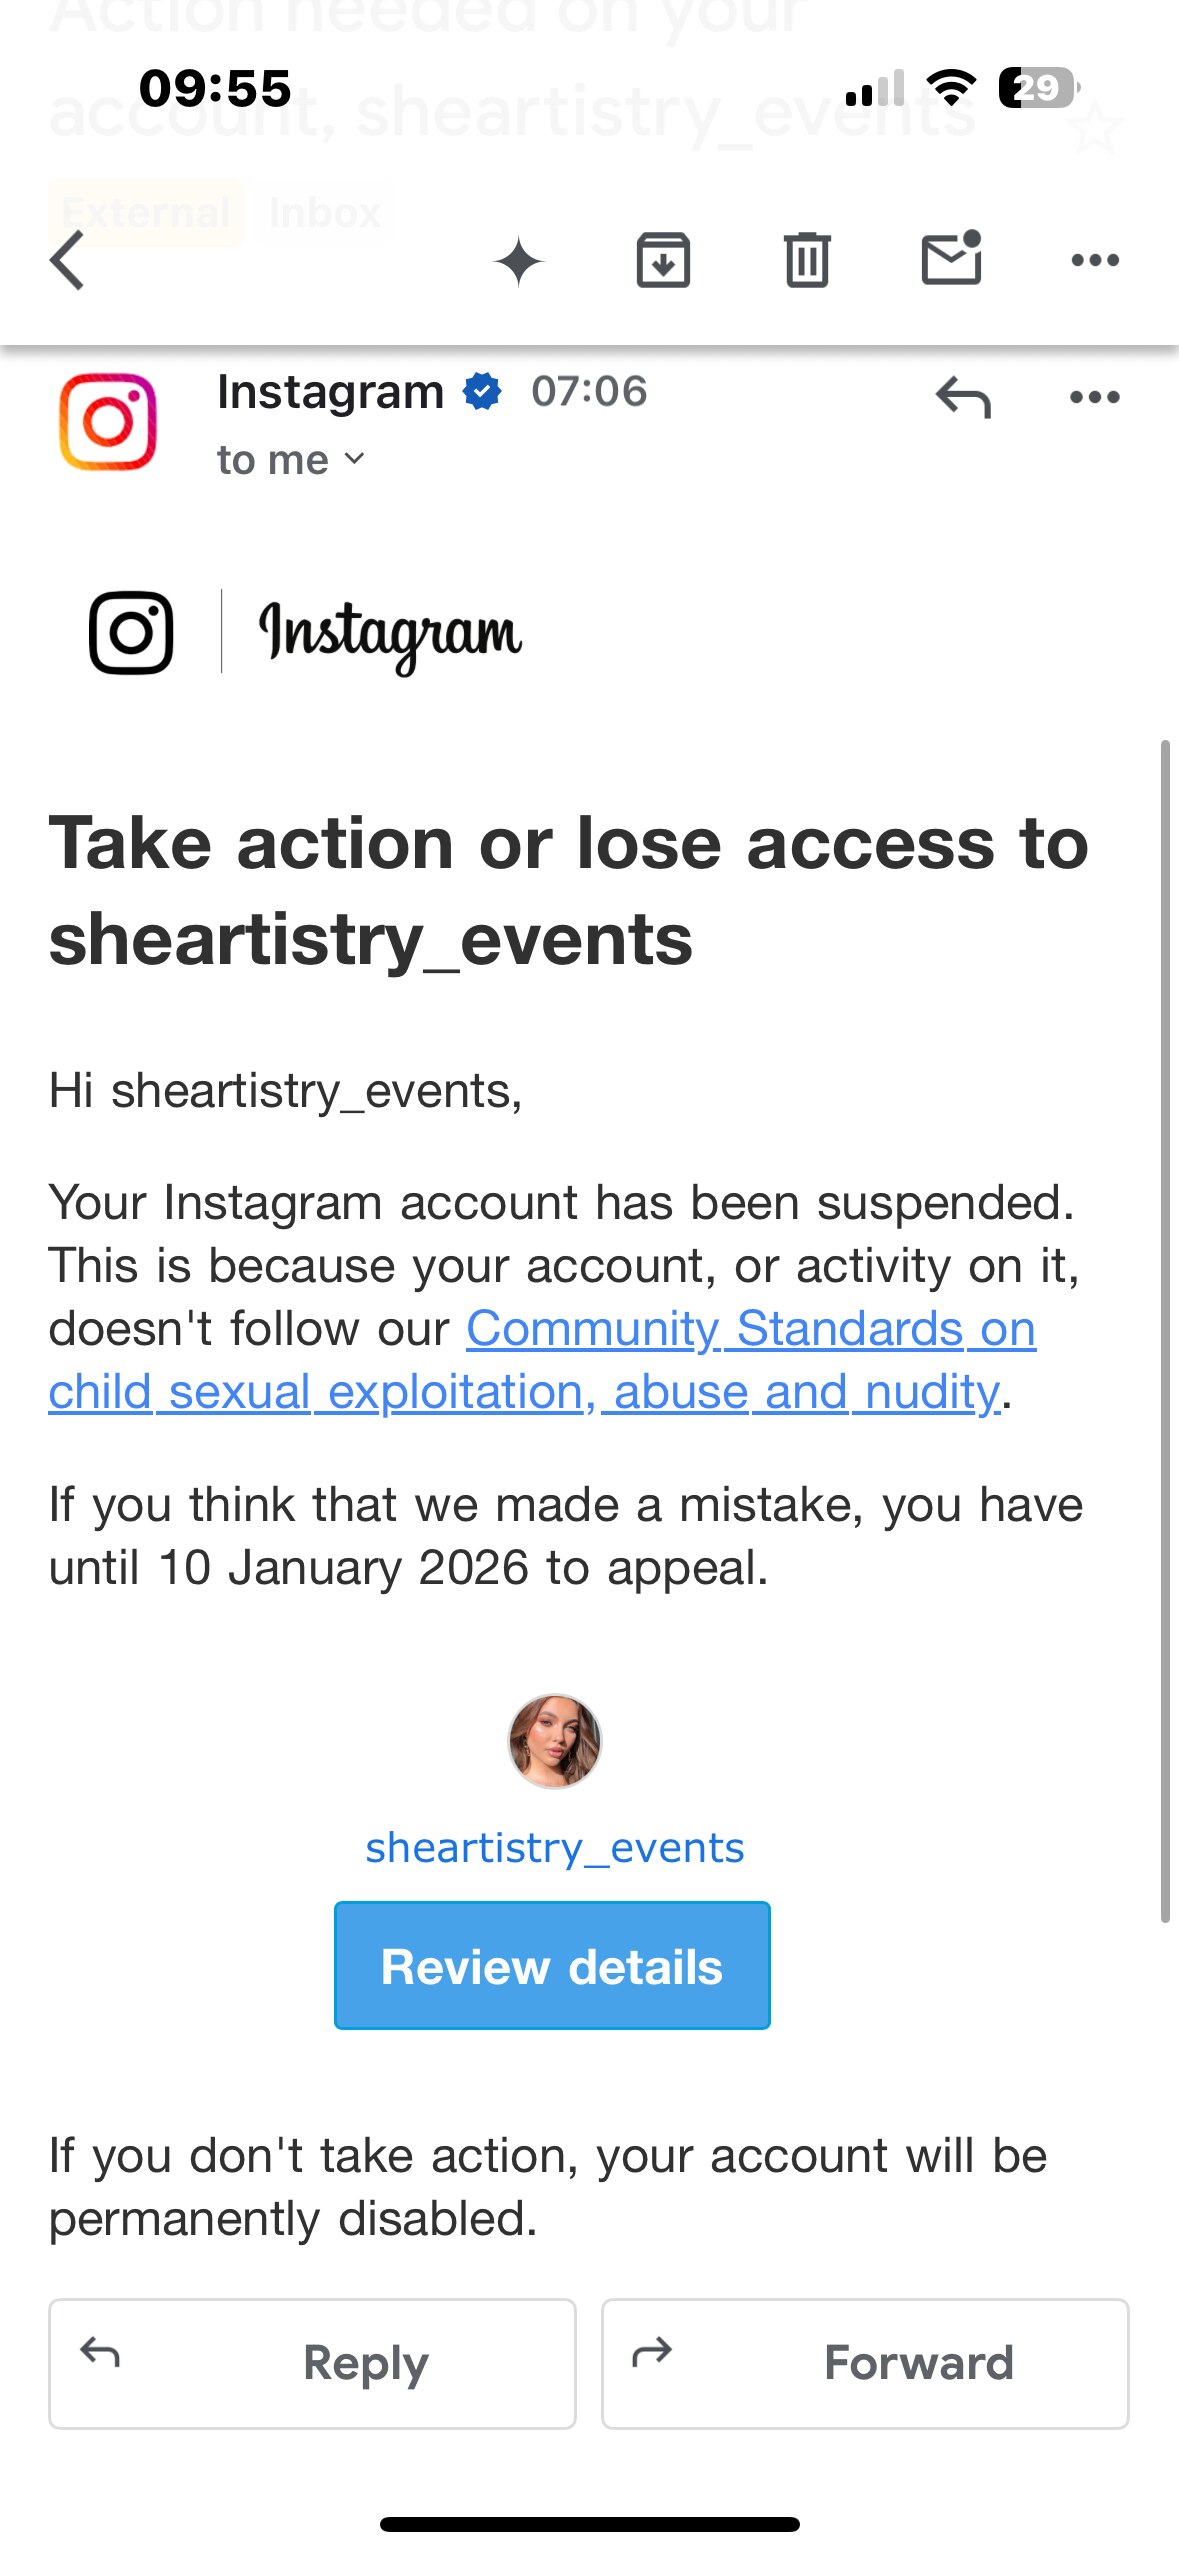1179x2556 pixels.
Task: Archive this email using the archive icon
Action: point(663,259)
